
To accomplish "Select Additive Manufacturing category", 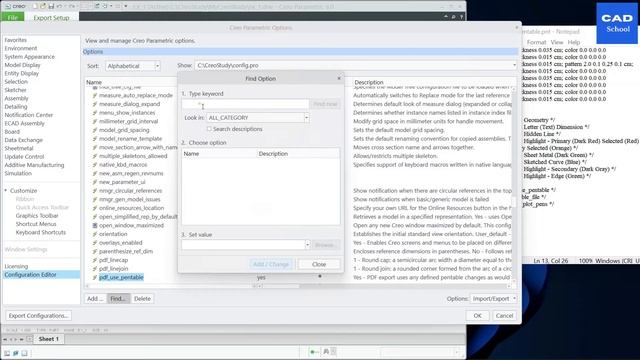I will [x=34, y=165].
